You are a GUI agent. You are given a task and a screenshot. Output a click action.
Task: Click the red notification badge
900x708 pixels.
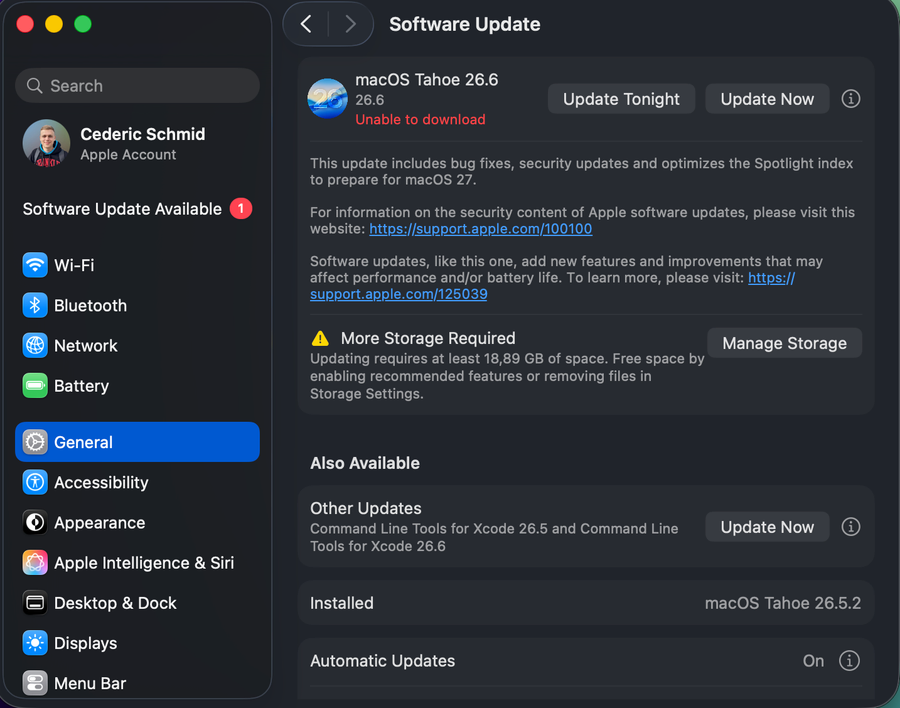click(x=241, y=208)
